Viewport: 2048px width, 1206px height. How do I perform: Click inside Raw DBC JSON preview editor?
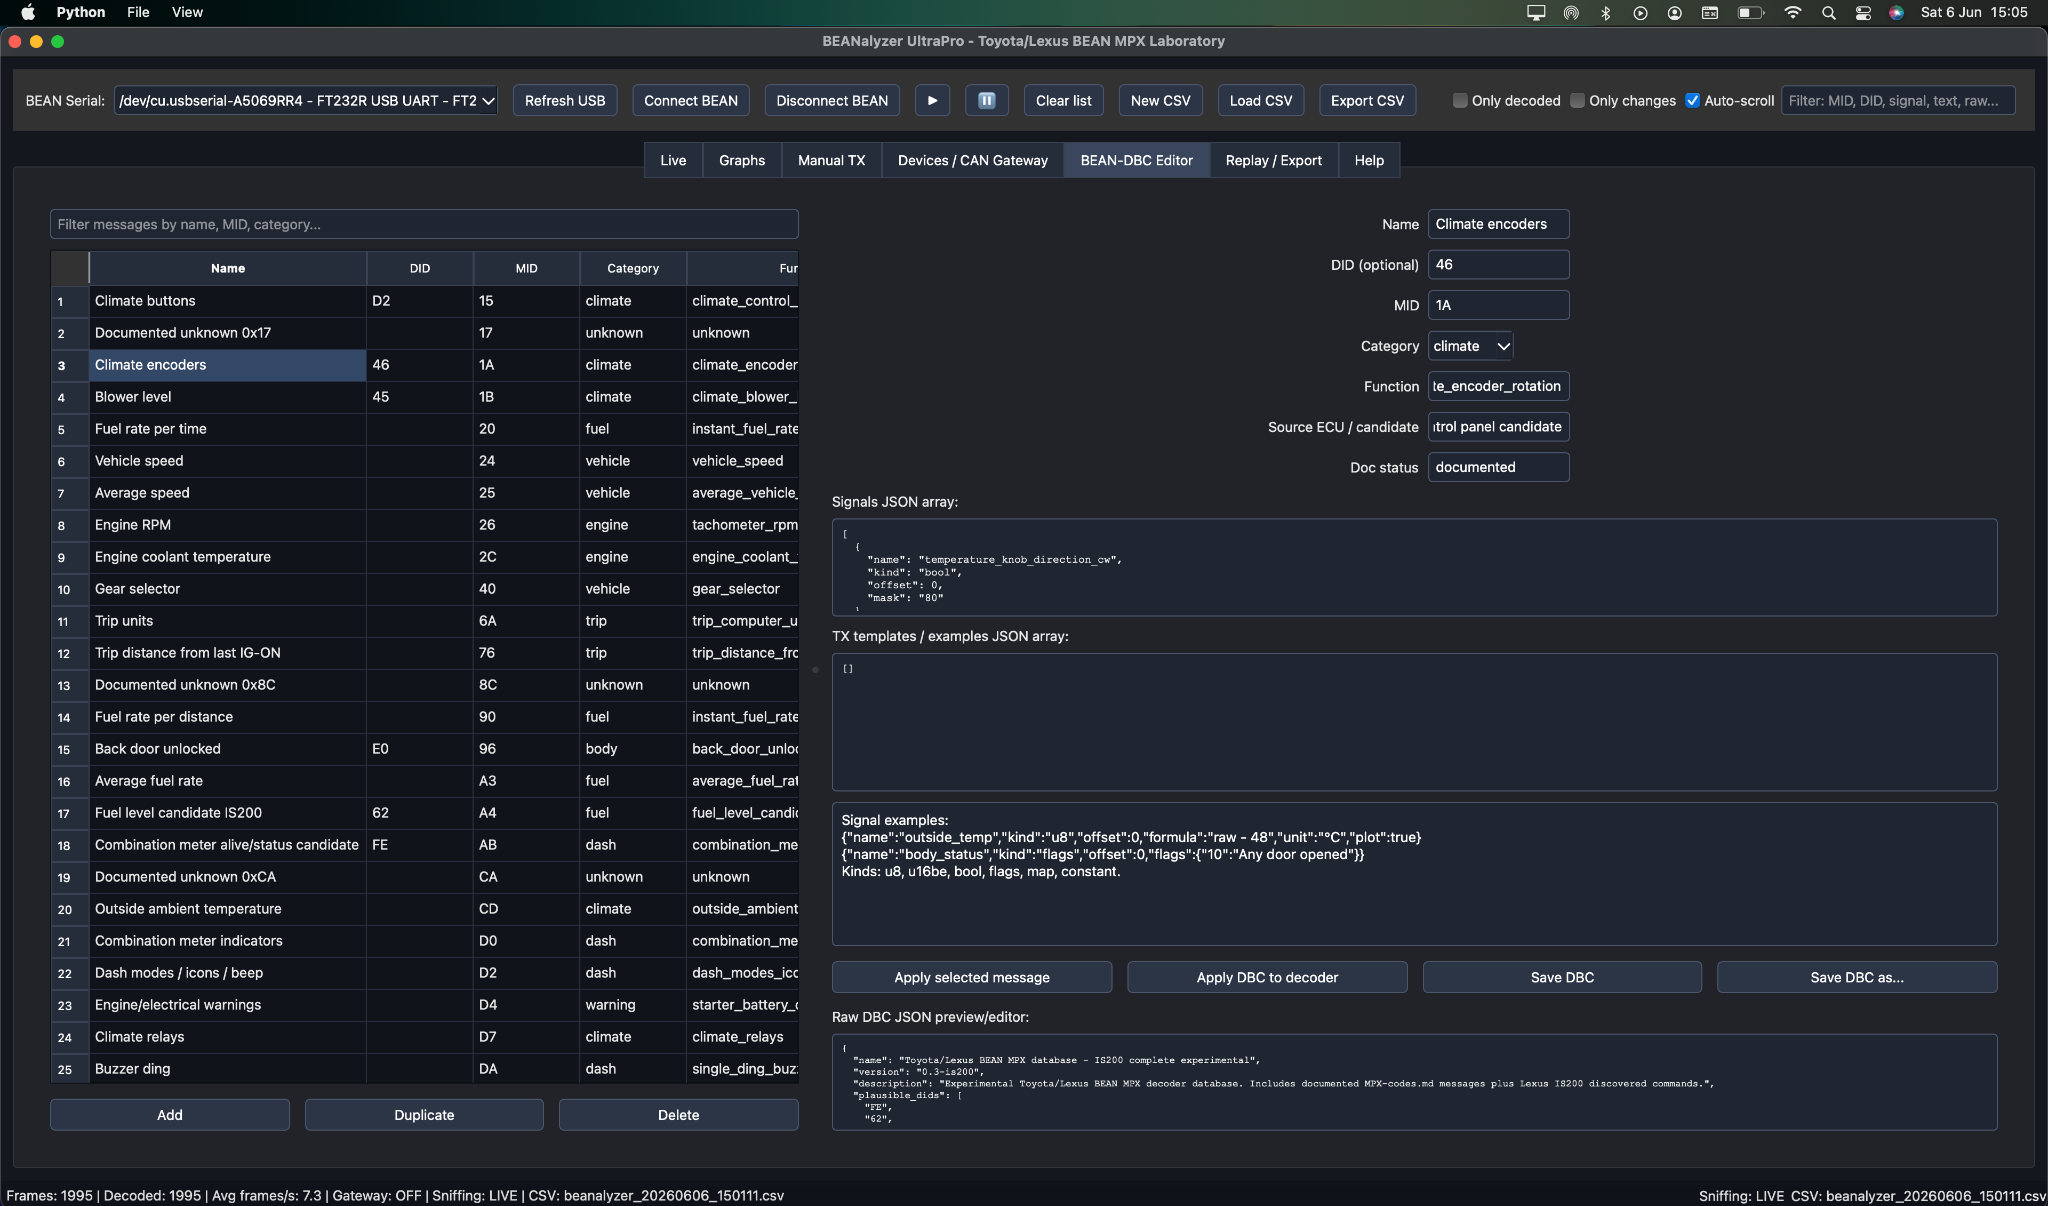click(x=1414, y=1082)
